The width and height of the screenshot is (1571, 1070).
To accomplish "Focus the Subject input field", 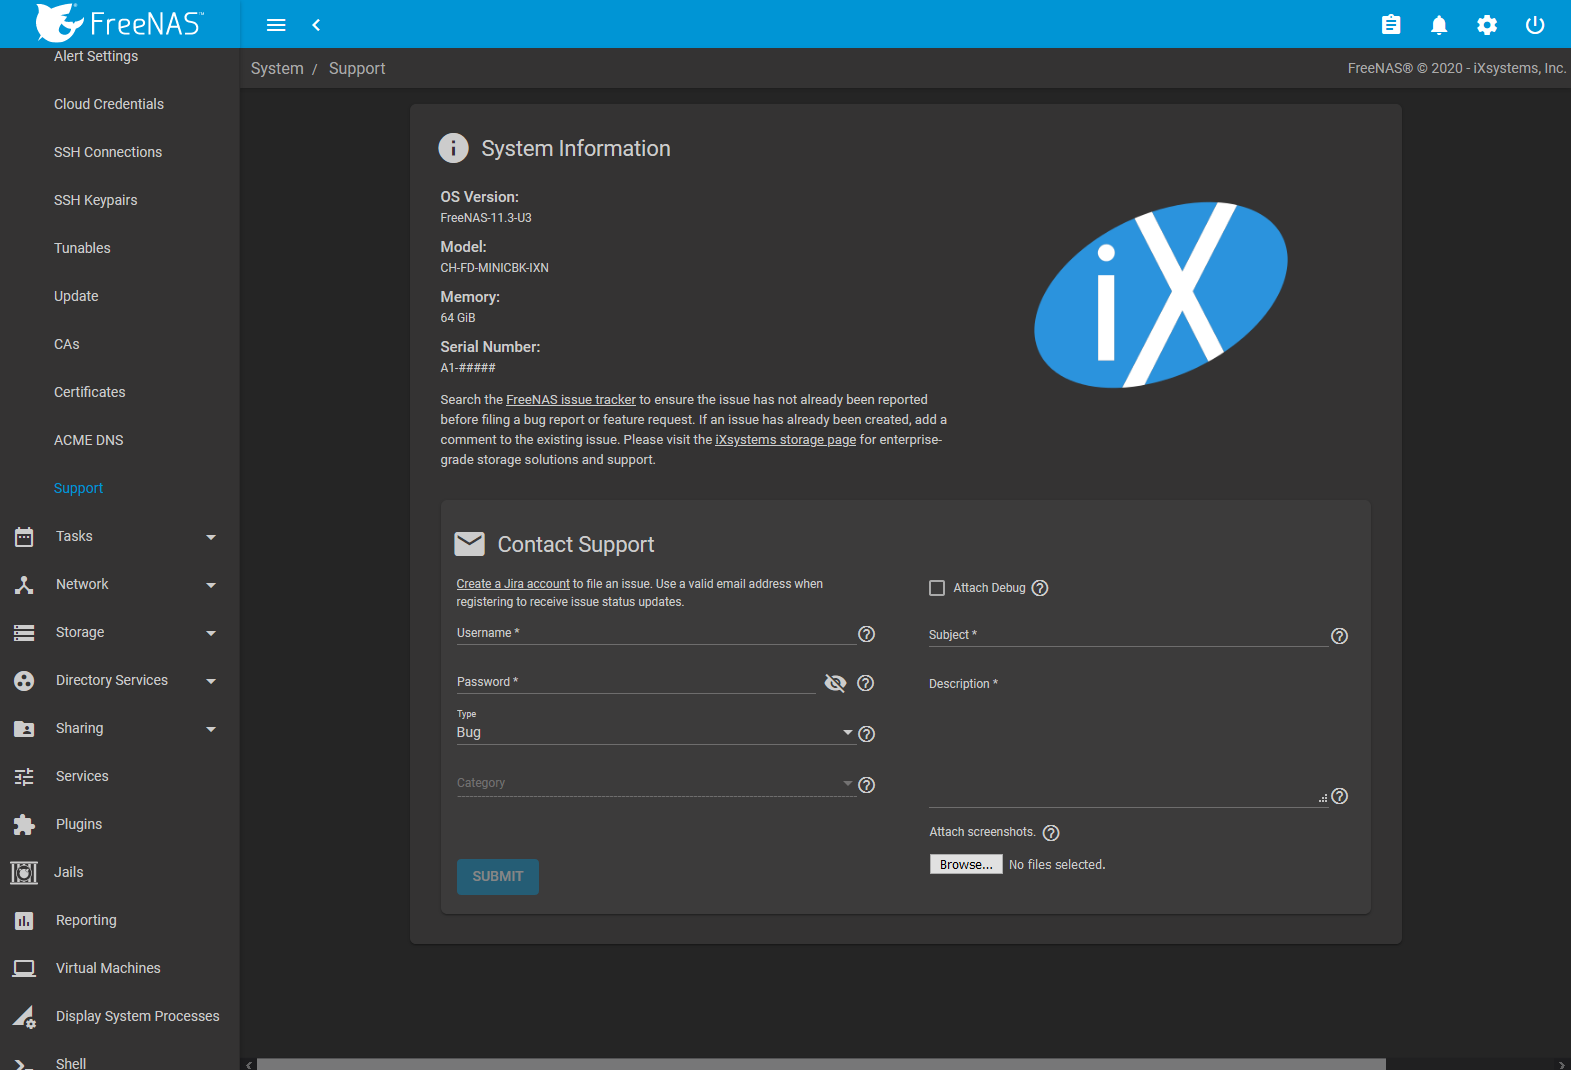I will pos(1128,635).
